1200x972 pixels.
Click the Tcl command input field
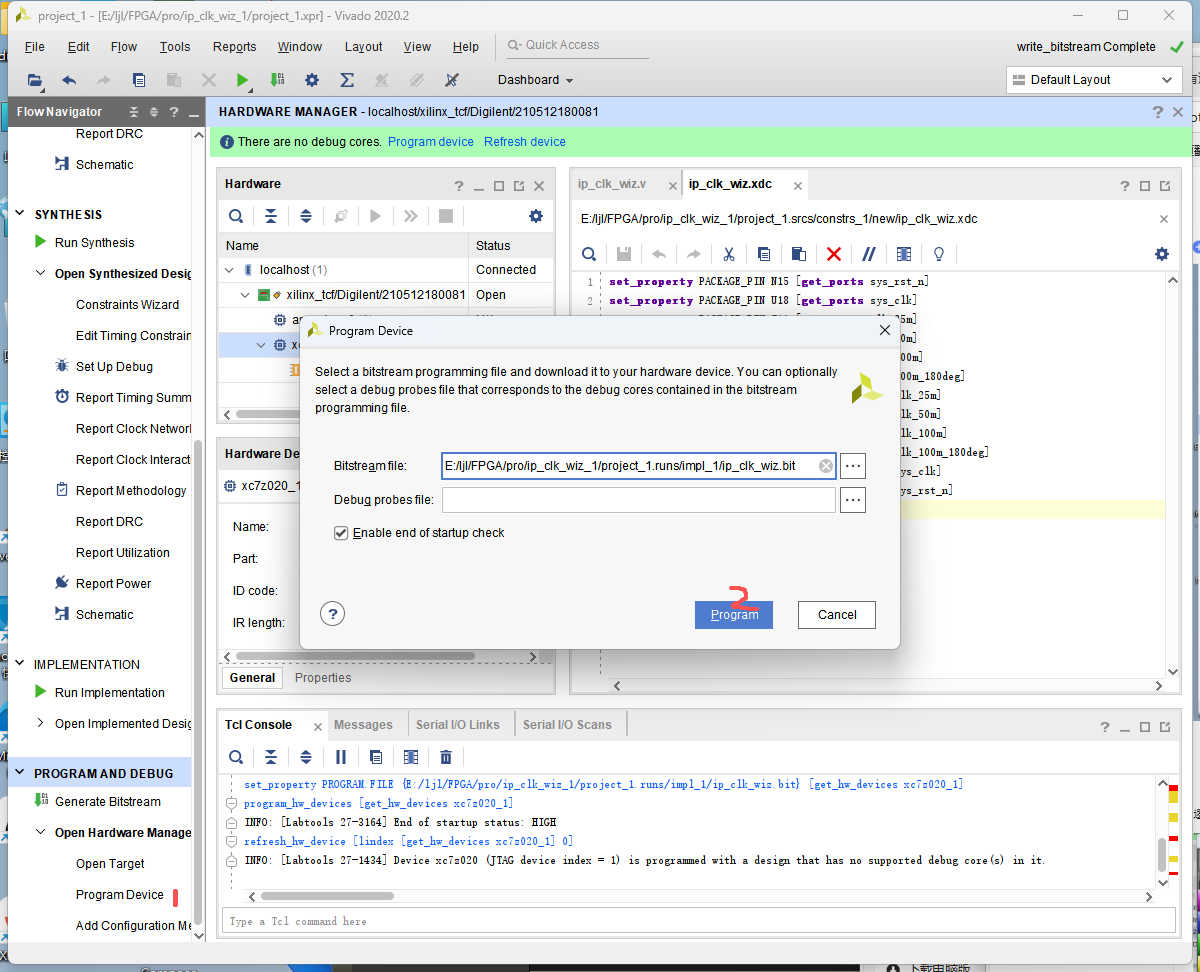[x=699, y=921]
